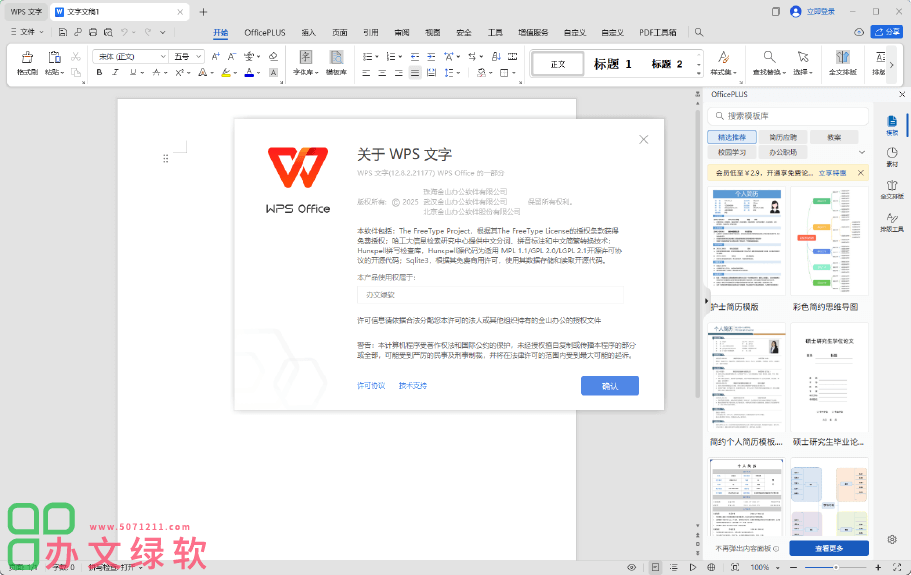Viewport: 911px width, 575px height.
Task: Toggle full screen in status bar corner
Action: point(897,567)
